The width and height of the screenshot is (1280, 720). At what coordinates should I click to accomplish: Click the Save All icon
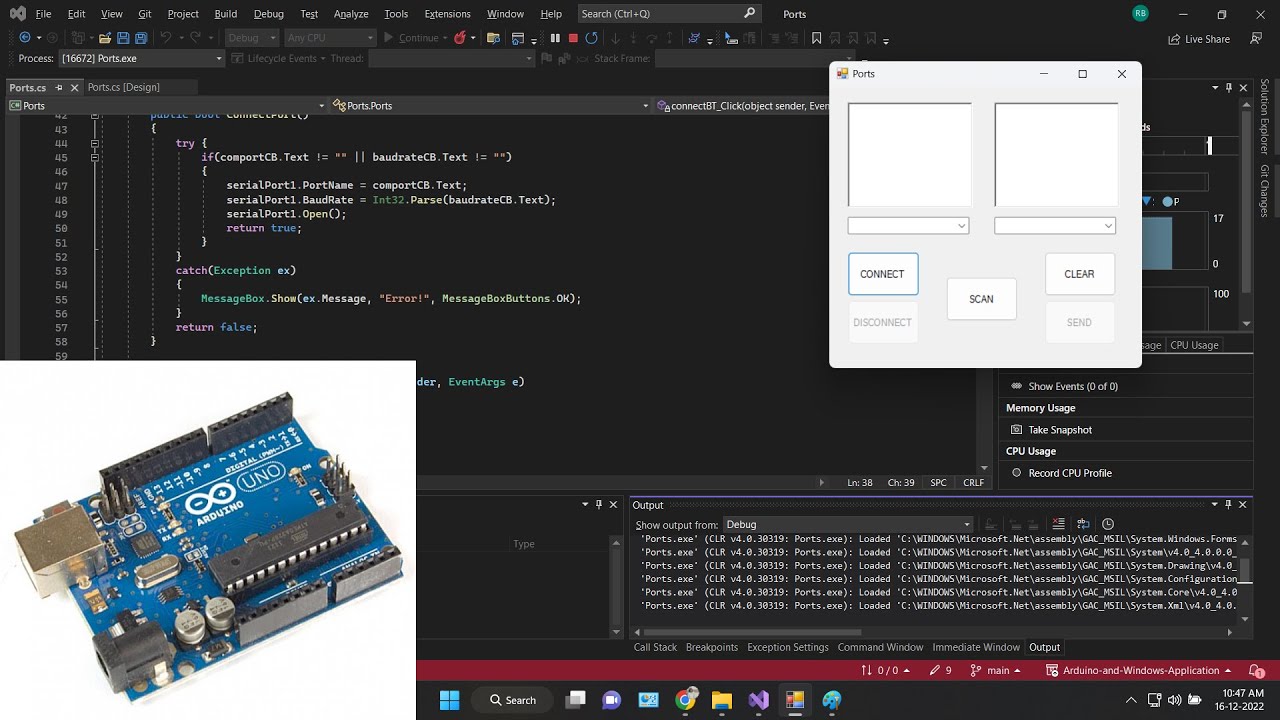141,38
